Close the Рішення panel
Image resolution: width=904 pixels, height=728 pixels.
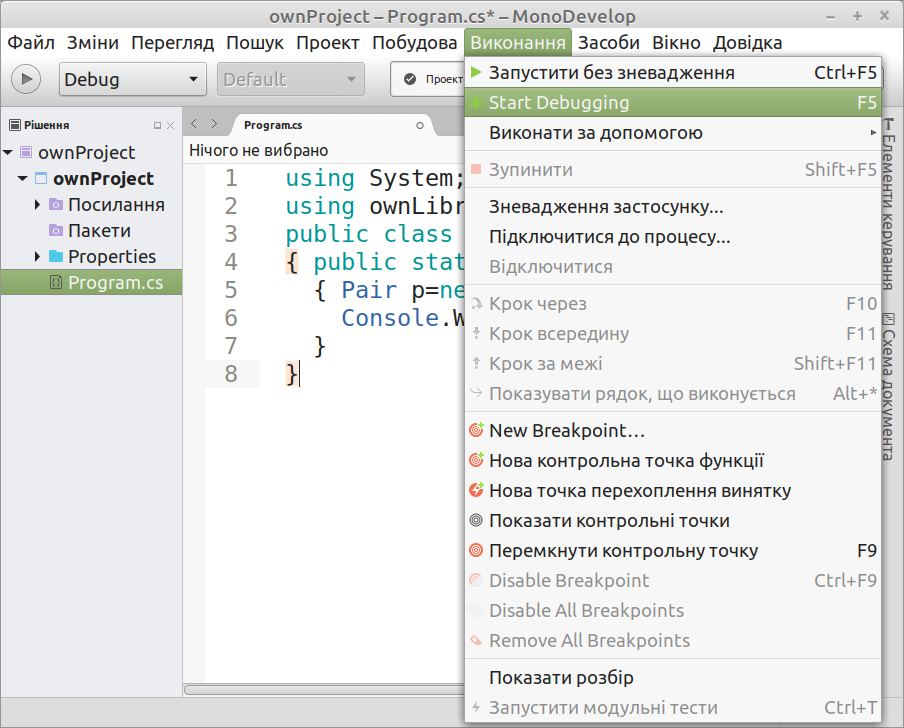(x=170, y=125)
